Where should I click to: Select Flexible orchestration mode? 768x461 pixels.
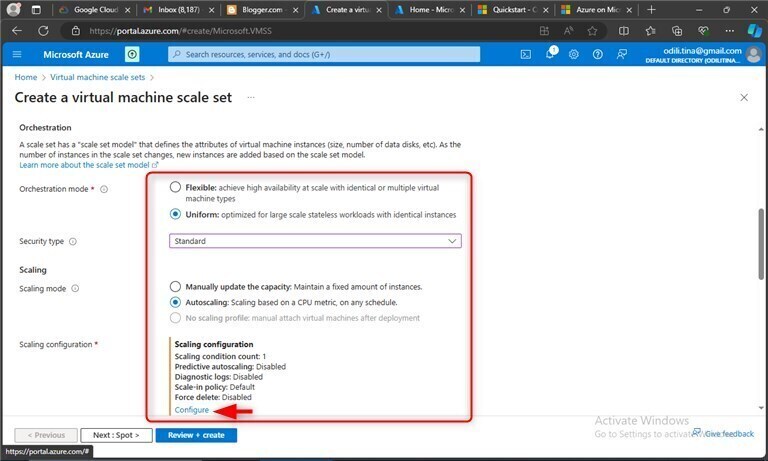tap(175, 187)
